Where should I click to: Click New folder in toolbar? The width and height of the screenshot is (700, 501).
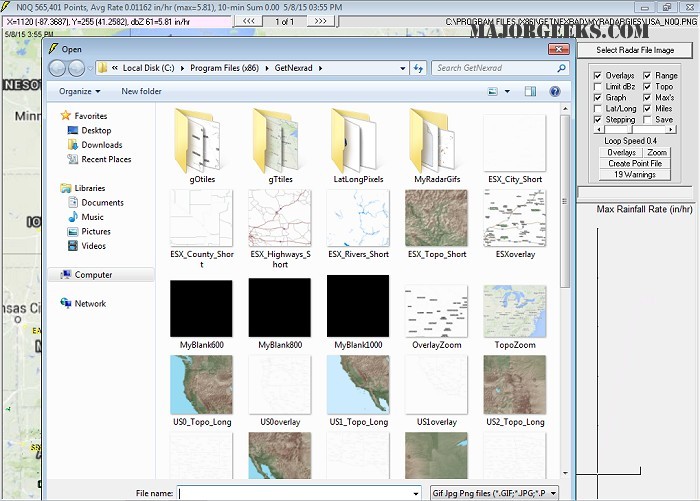(141, 91)
